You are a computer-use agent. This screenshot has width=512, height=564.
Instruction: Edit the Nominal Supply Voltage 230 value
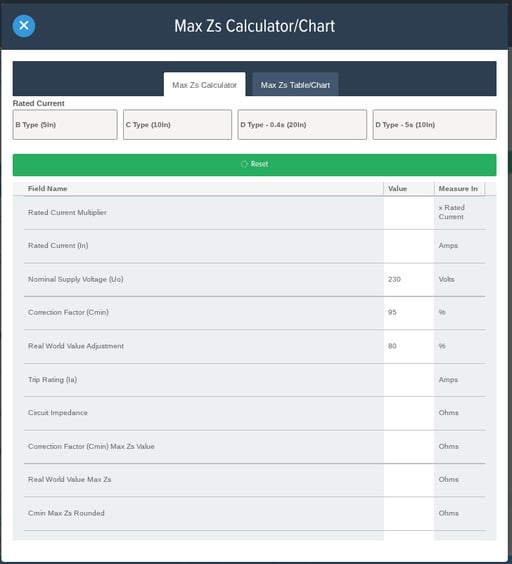(409, 279)
